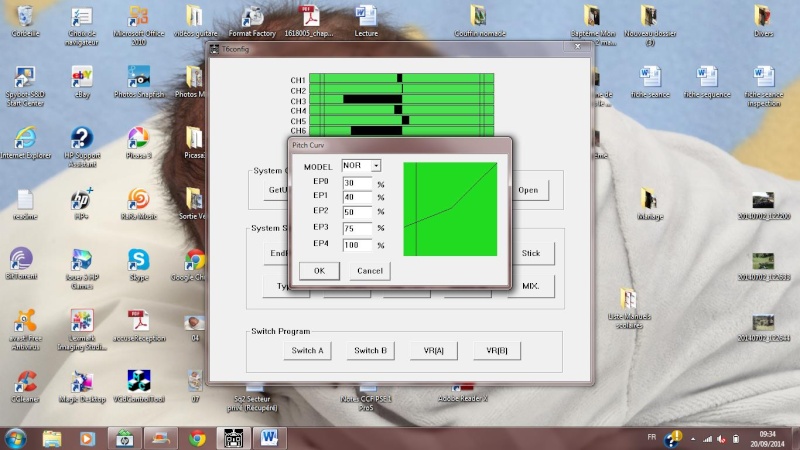This screenshot has width=800, height=450.
Task: Select the VGdControlTool desktop icon
Action: tap(139, 386)
